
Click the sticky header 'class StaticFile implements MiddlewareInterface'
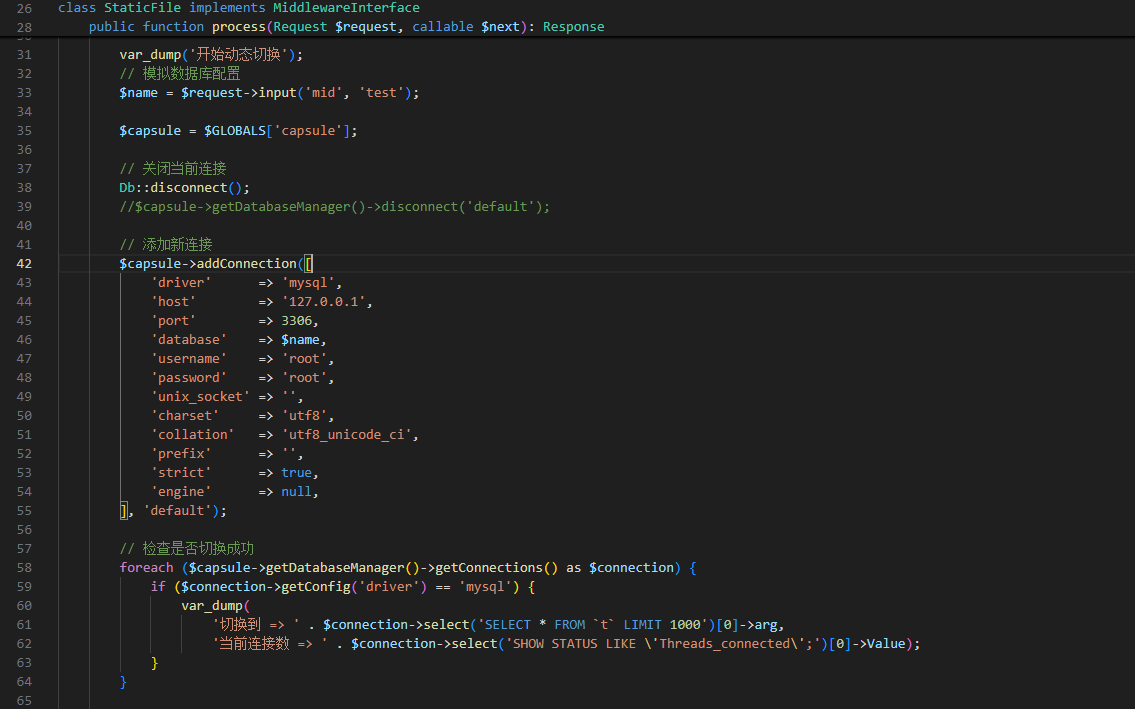pos(239,8)
